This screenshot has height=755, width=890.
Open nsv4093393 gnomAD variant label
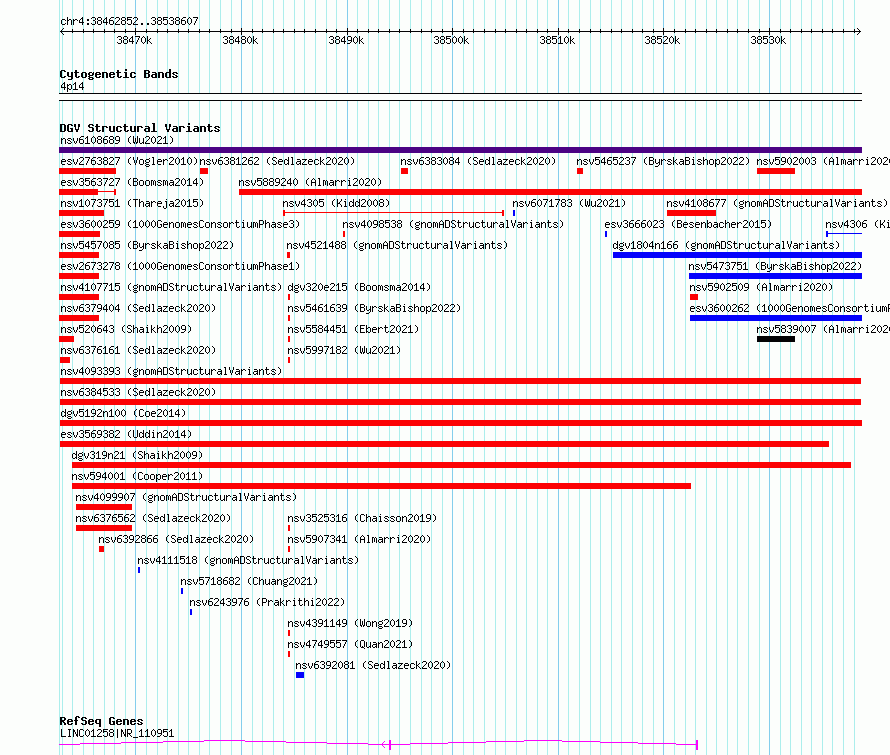(x=171, y=371)
